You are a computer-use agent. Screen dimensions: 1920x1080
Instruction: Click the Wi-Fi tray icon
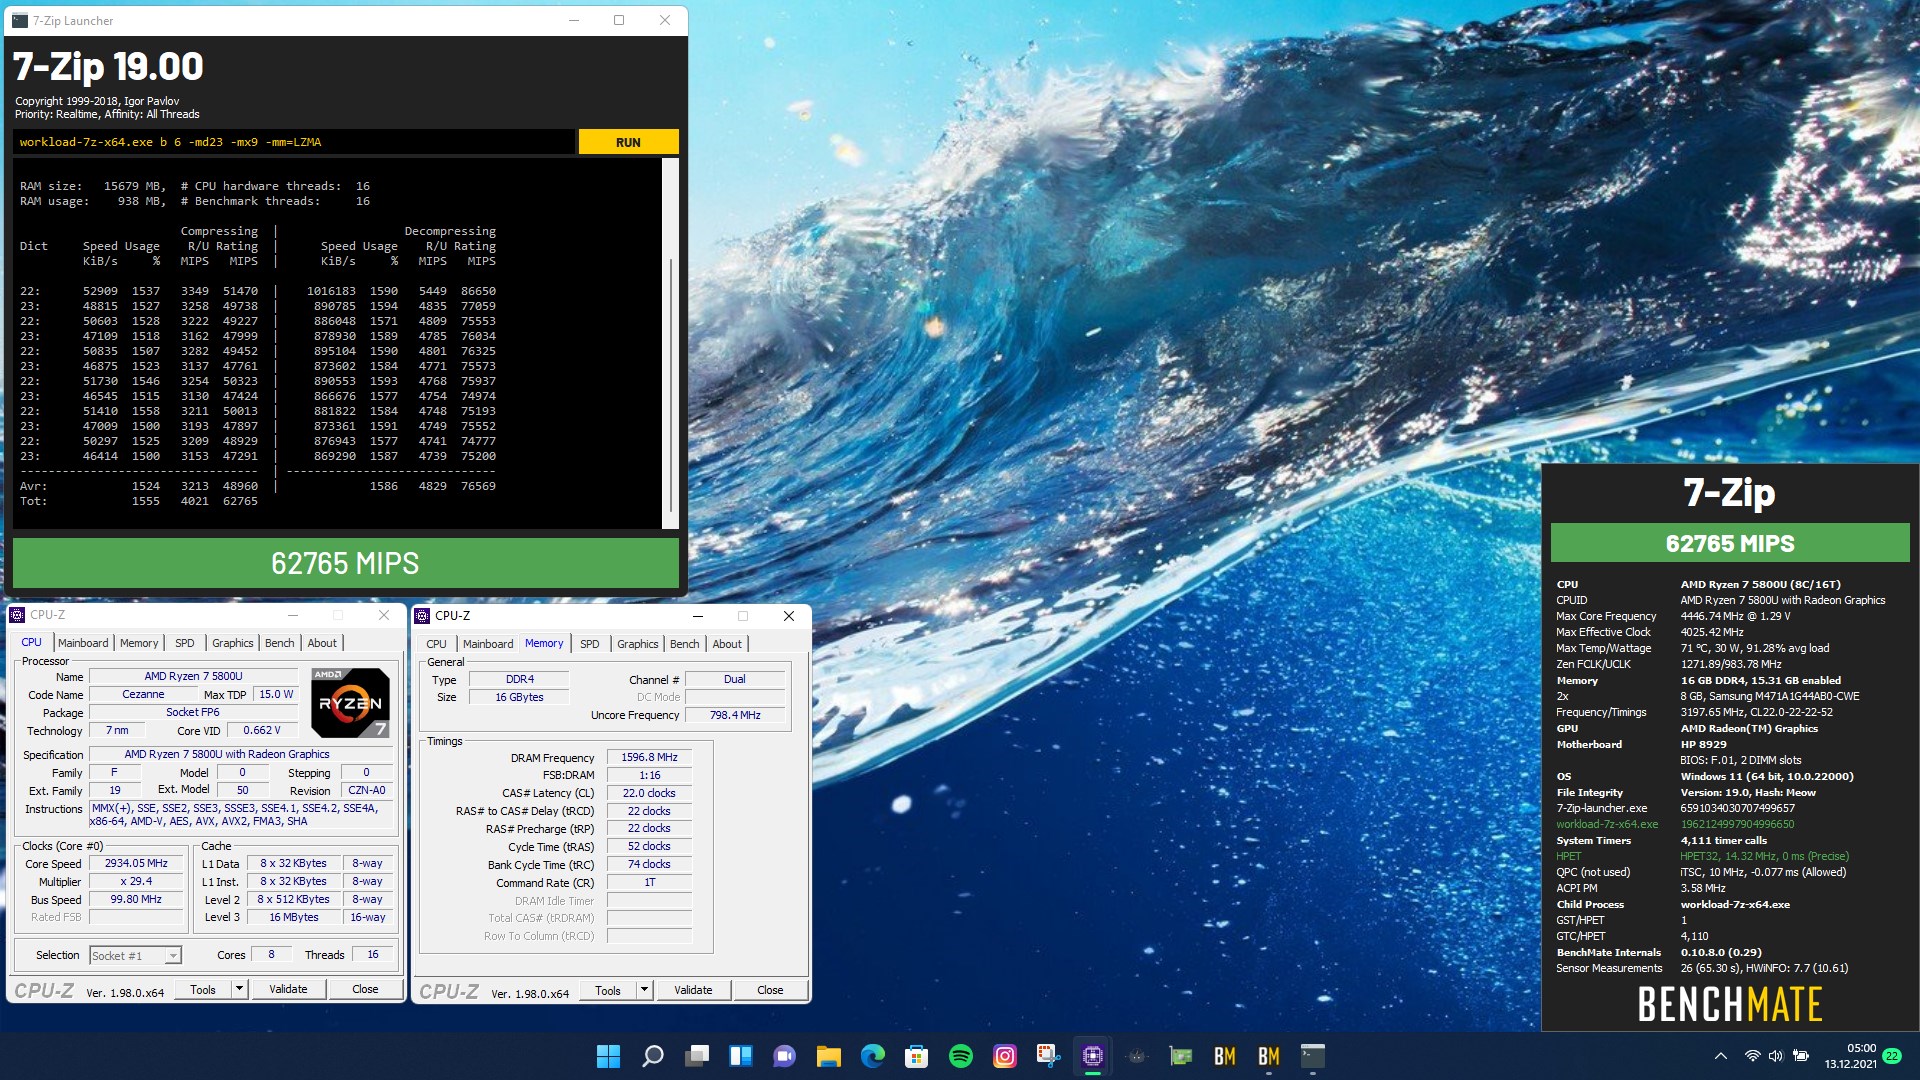[x=1752, y=1056]
